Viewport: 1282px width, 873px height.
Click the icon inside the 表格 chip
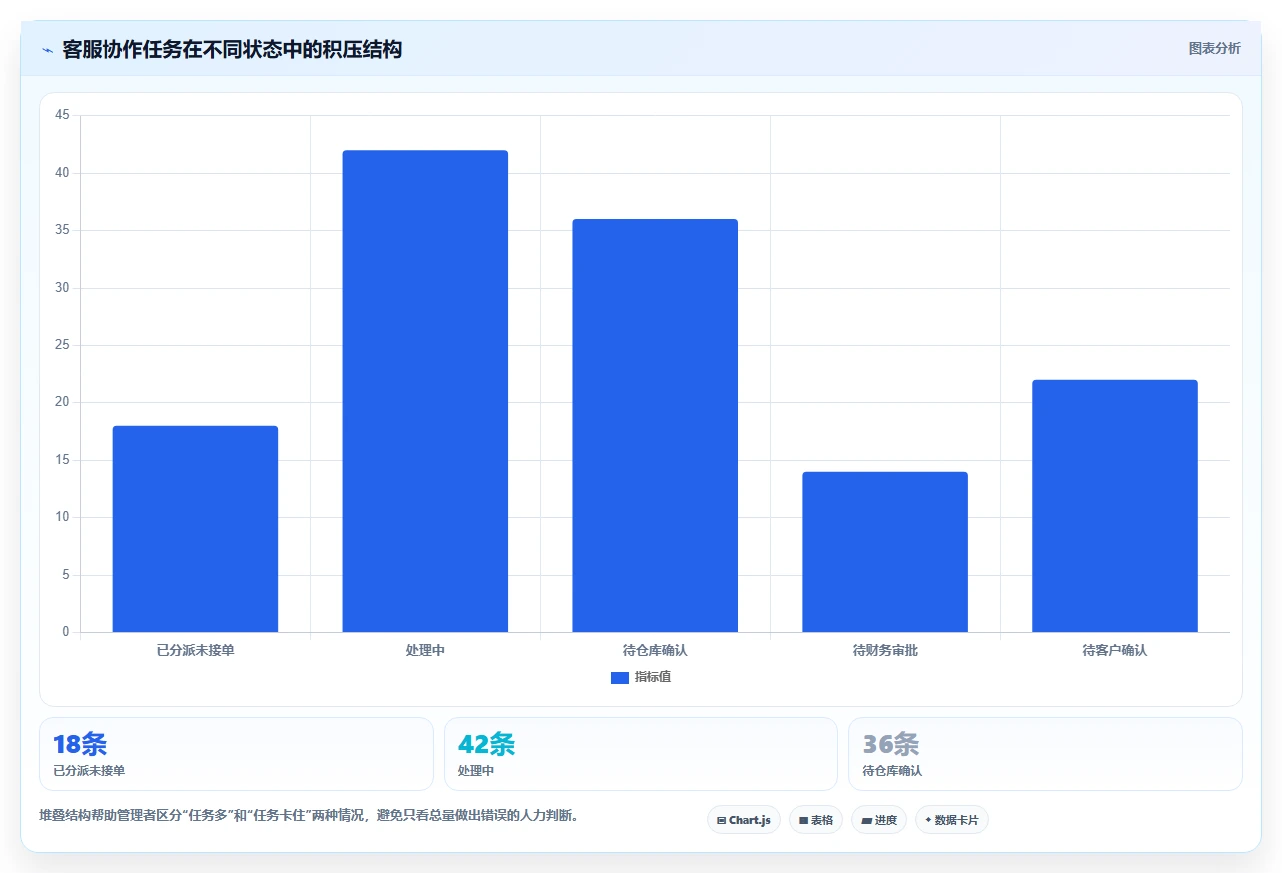tap(803, 820)
